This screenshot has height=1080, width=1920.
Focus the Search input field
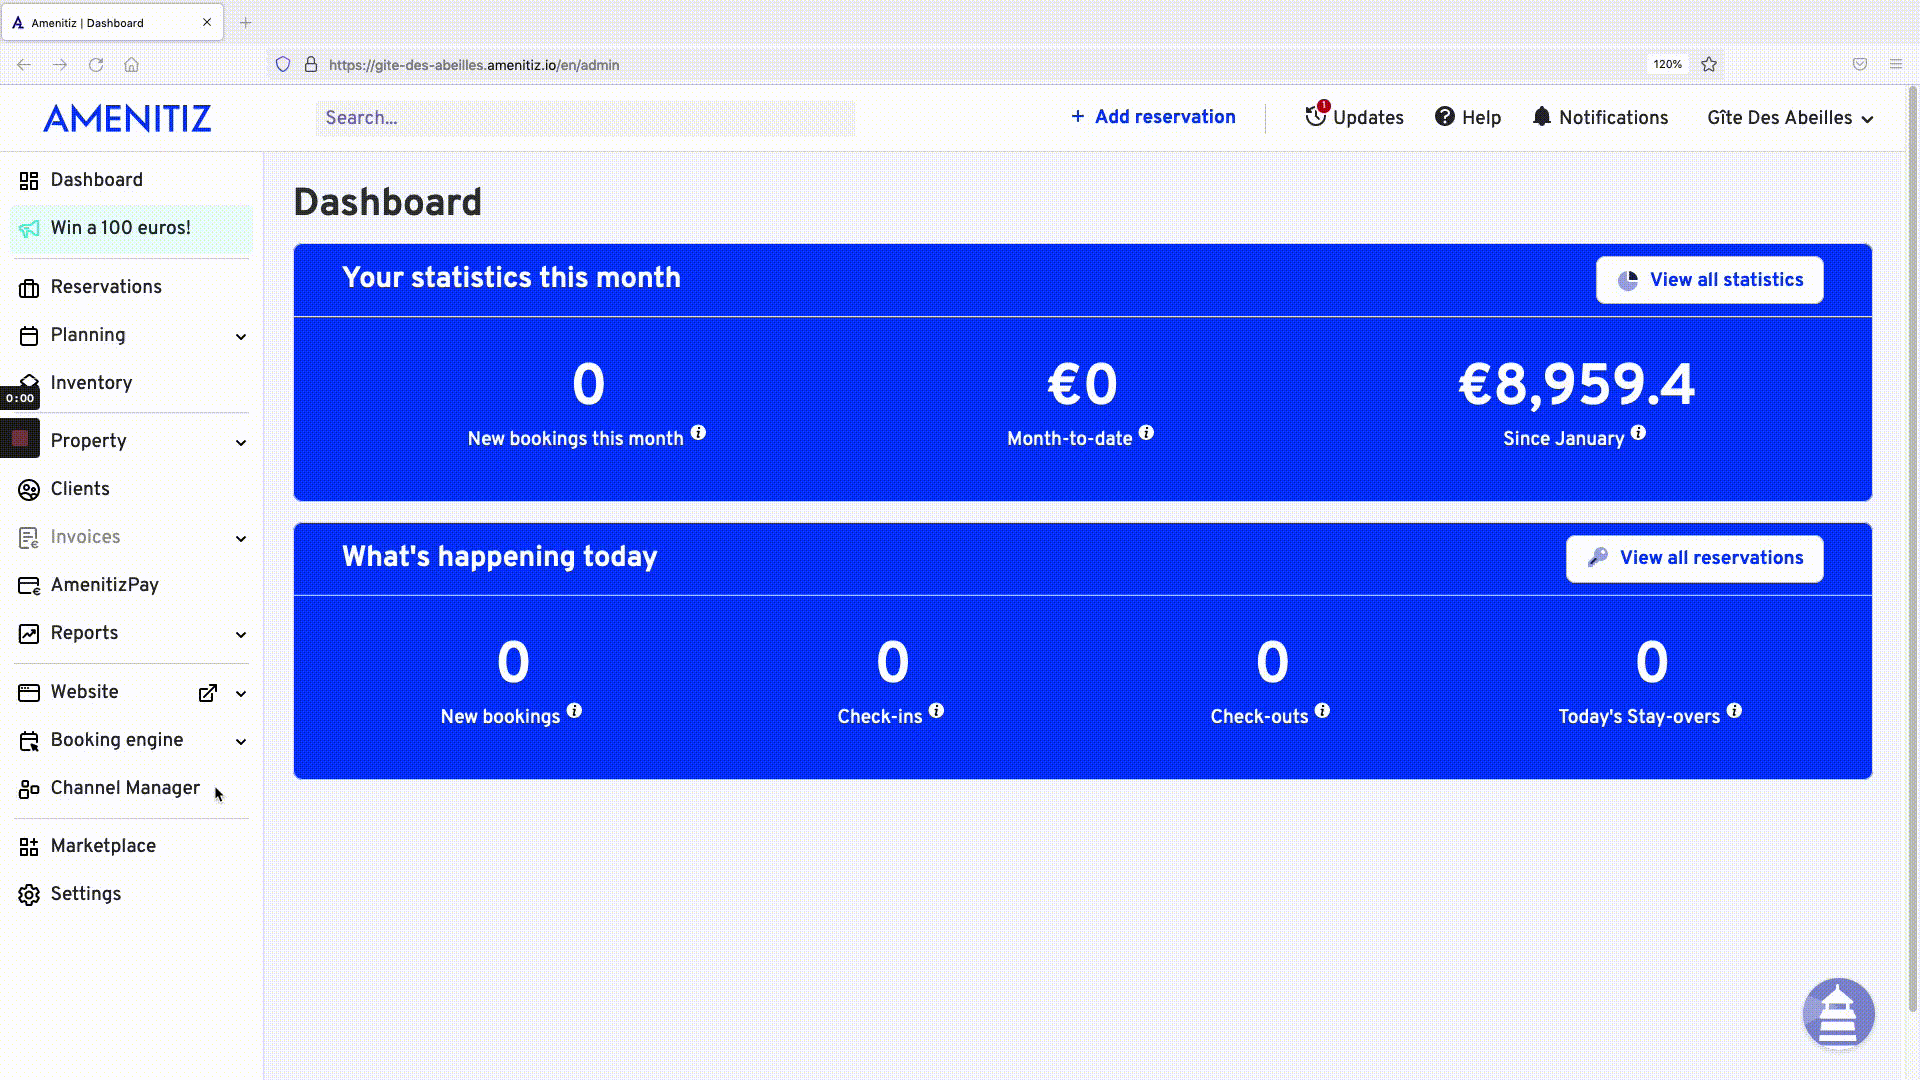[x=585, y=118]
